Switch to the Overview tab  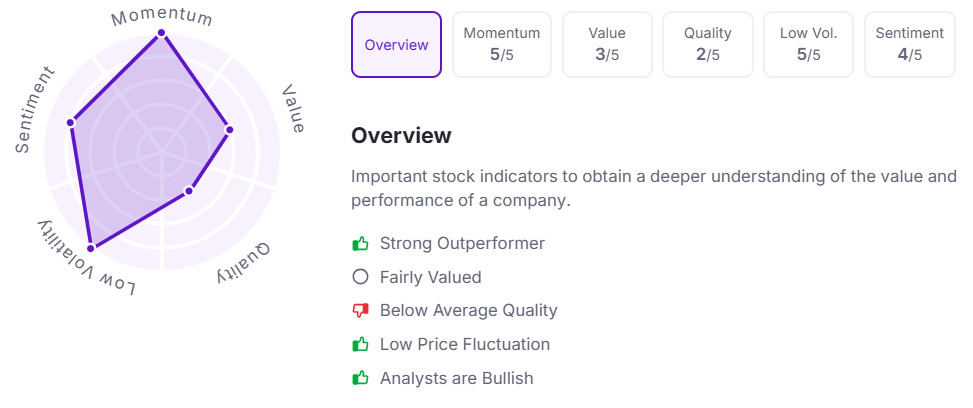click(397, 45)
